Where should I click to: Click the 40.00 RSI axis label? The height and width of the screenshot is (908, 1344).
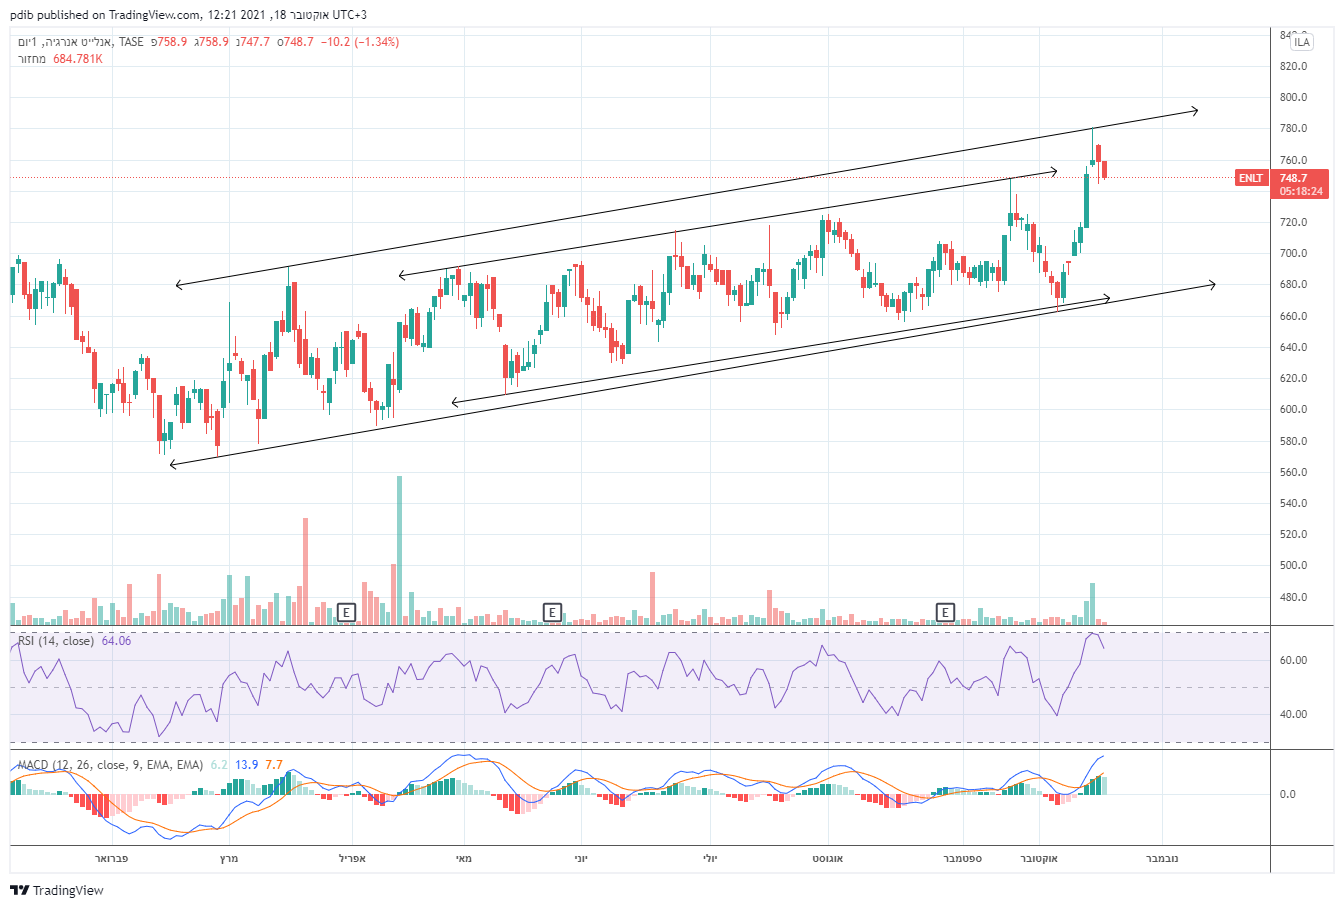1294,714
